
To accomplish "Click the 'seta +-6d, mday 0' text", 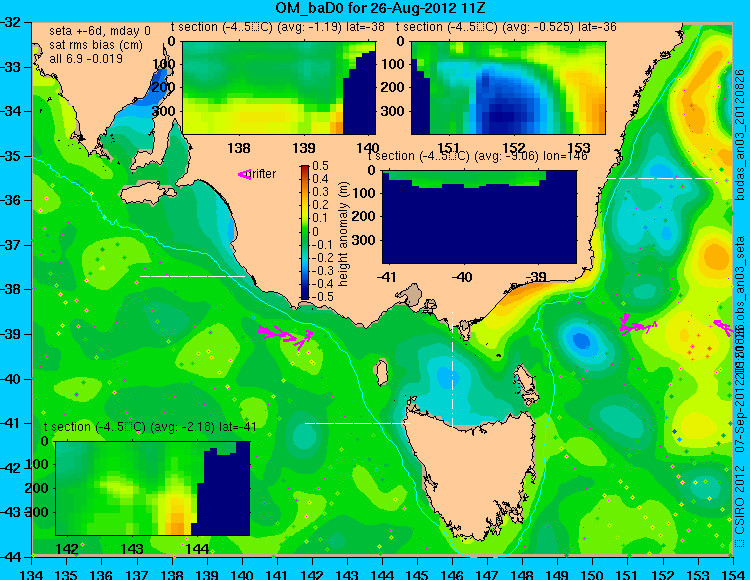I will [100, 31].
